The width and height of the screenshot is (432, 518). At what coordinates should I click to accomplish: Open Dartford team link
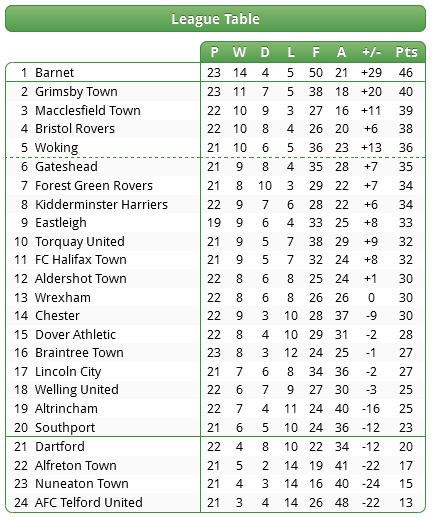(60, 446)
